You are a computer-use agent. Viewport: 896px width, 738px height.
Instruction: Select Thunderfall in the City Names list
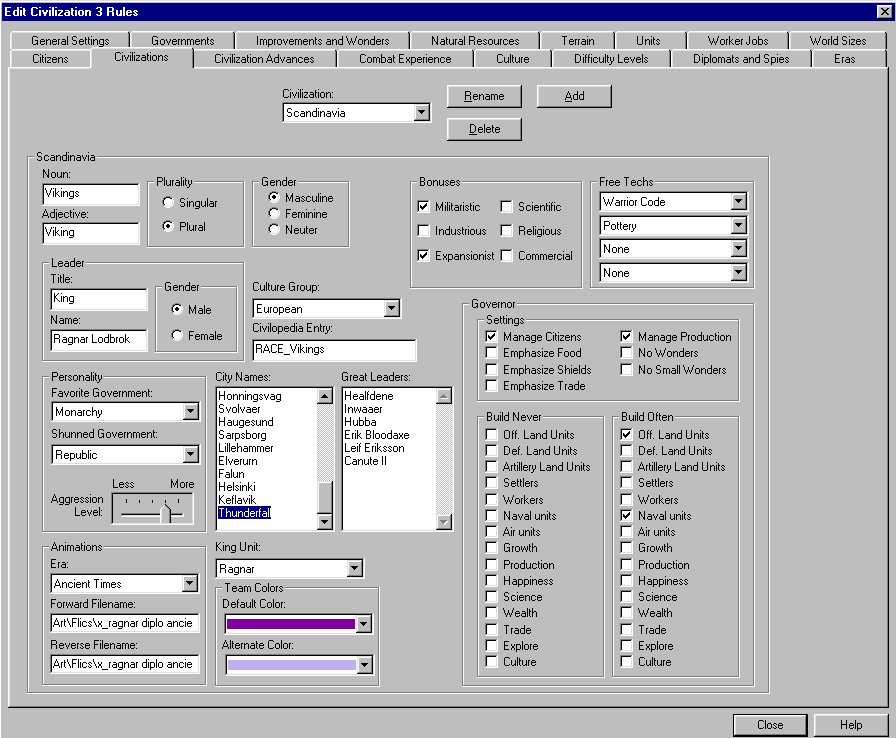[x=244, y=512]
